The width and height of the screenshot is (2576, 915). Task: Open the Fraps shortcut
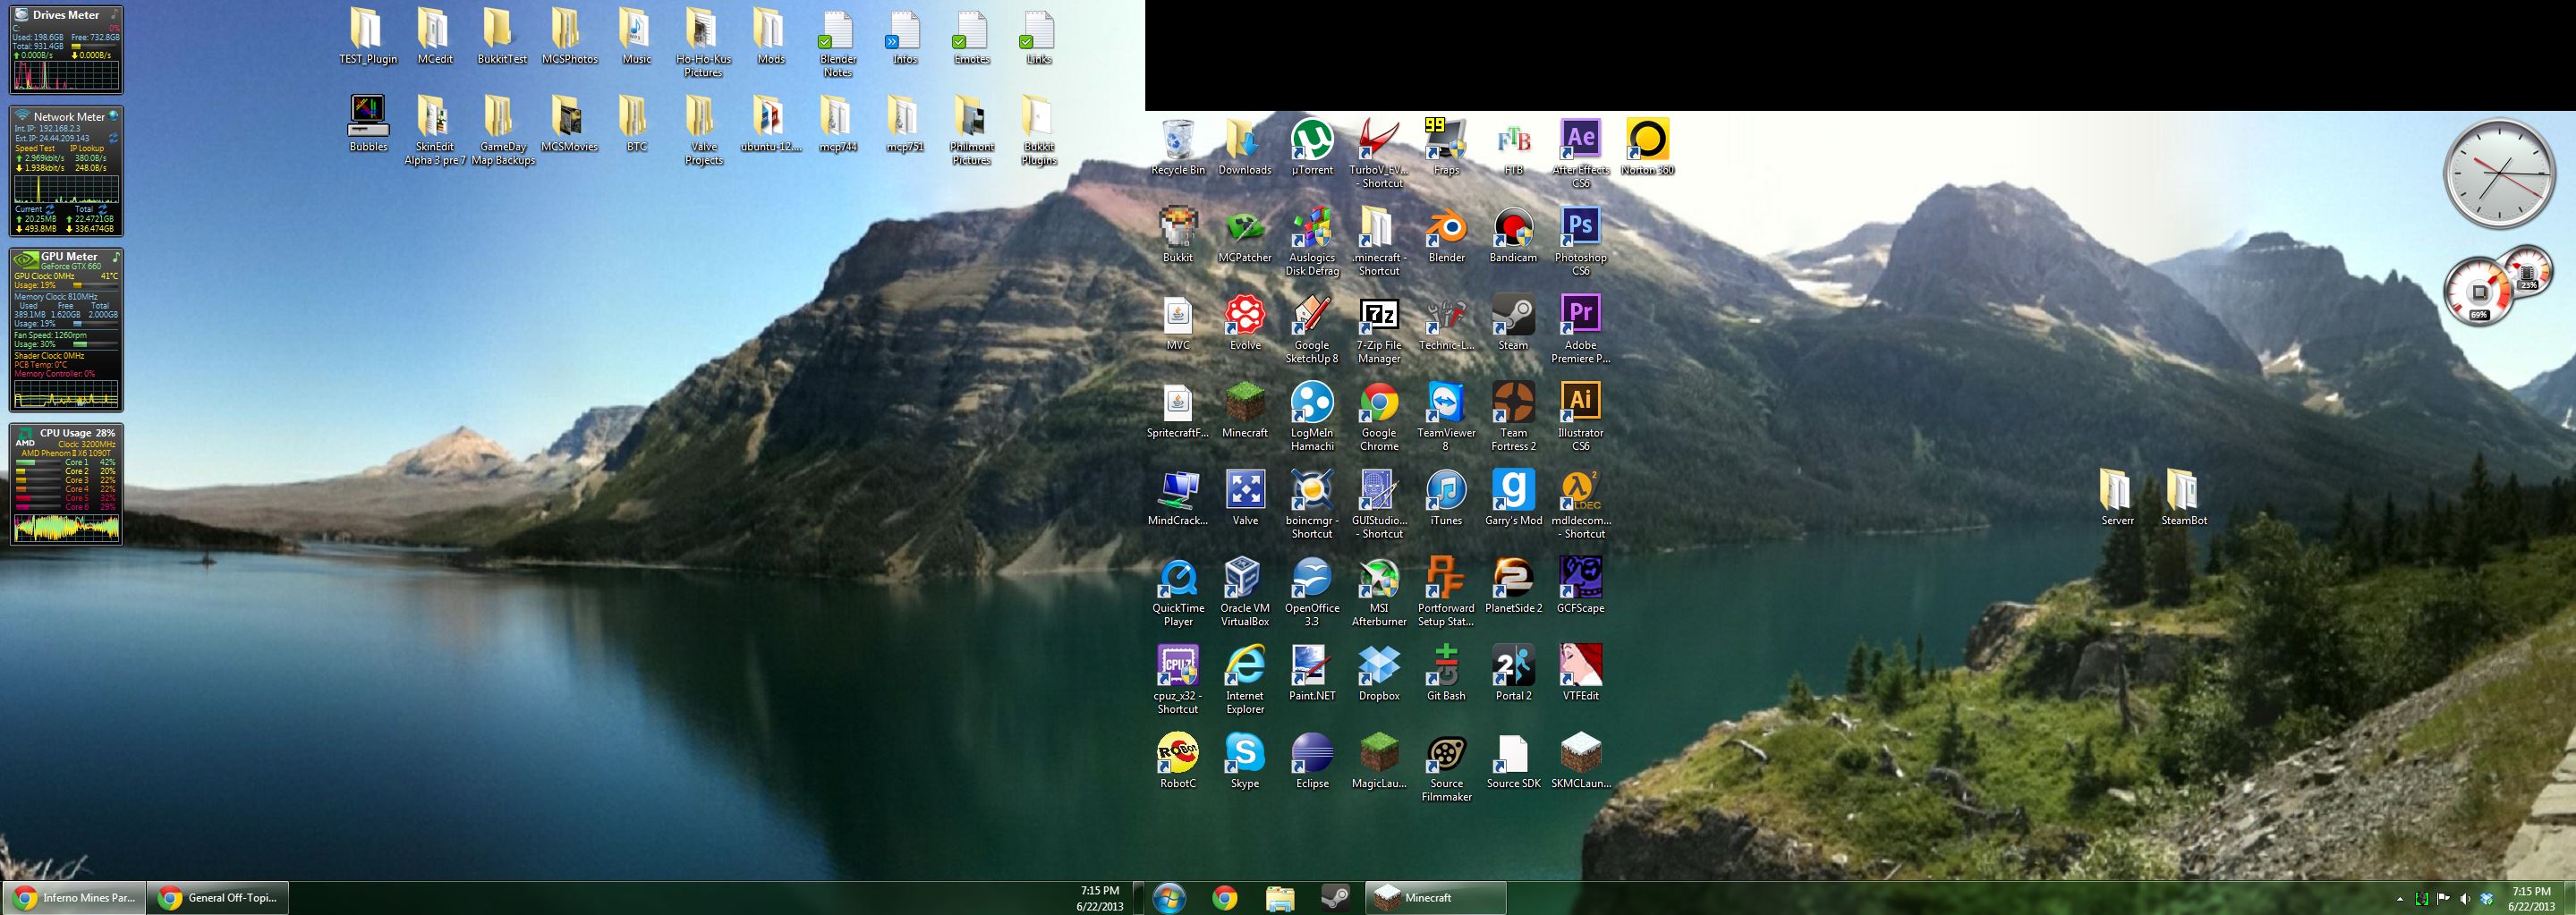tap(1446, 147)
